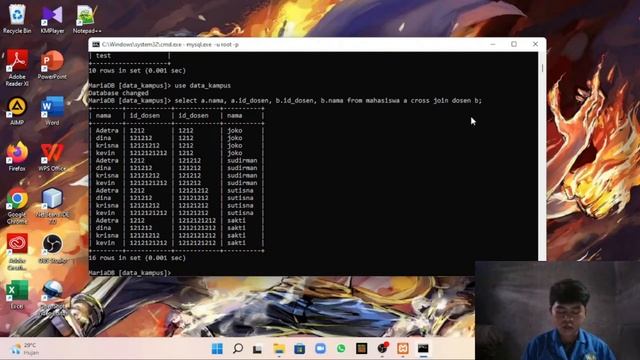
Task: Click the terminal vertical scrollbar thumb
Action: [542, 68]
